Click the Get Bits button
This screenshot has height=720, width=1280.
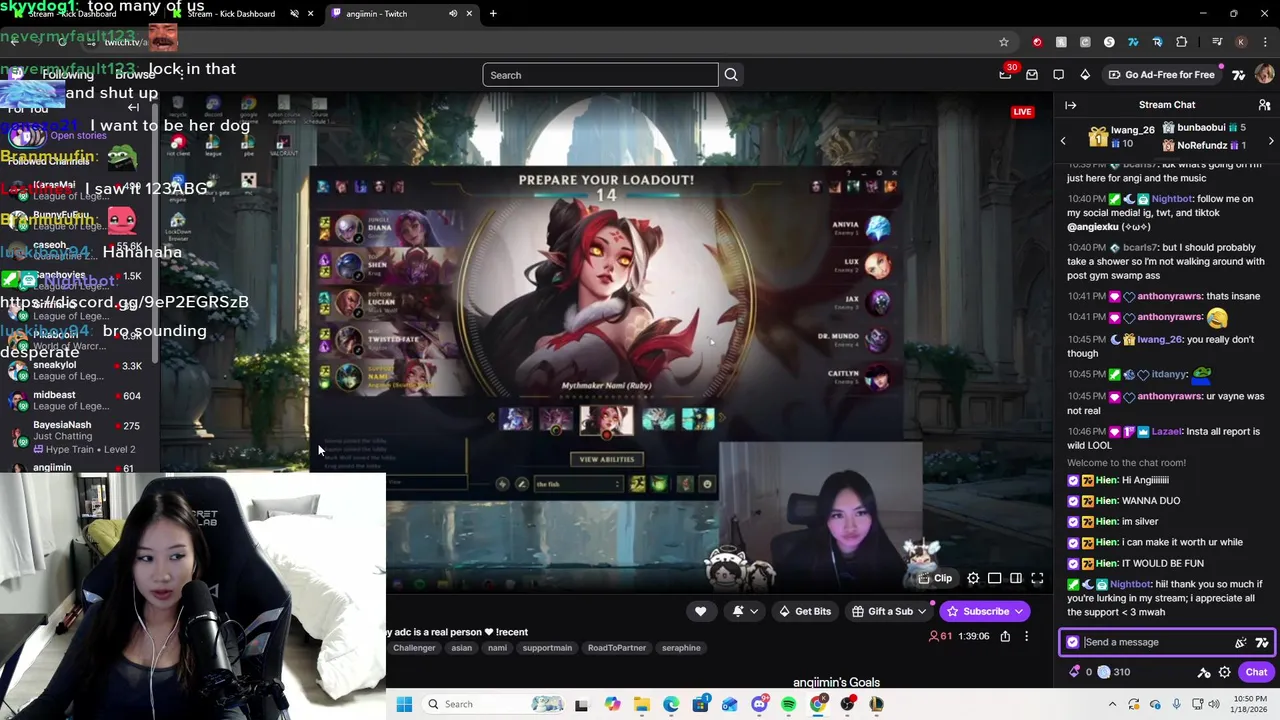(804, 611)
